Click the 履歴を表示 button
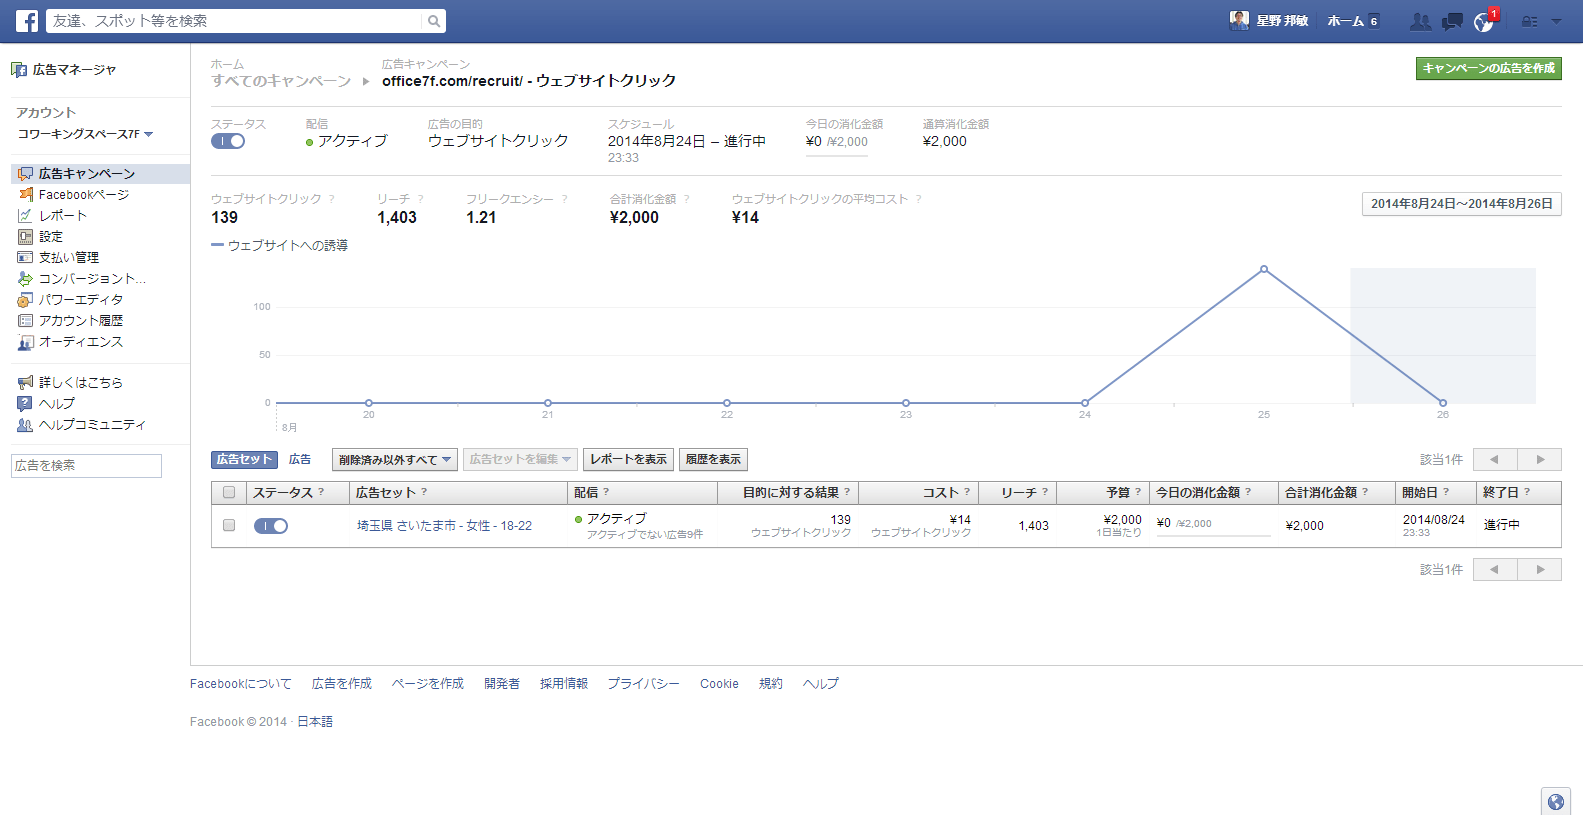The image size is (1583, 815). pyautogui.click(x=713, y=460)
